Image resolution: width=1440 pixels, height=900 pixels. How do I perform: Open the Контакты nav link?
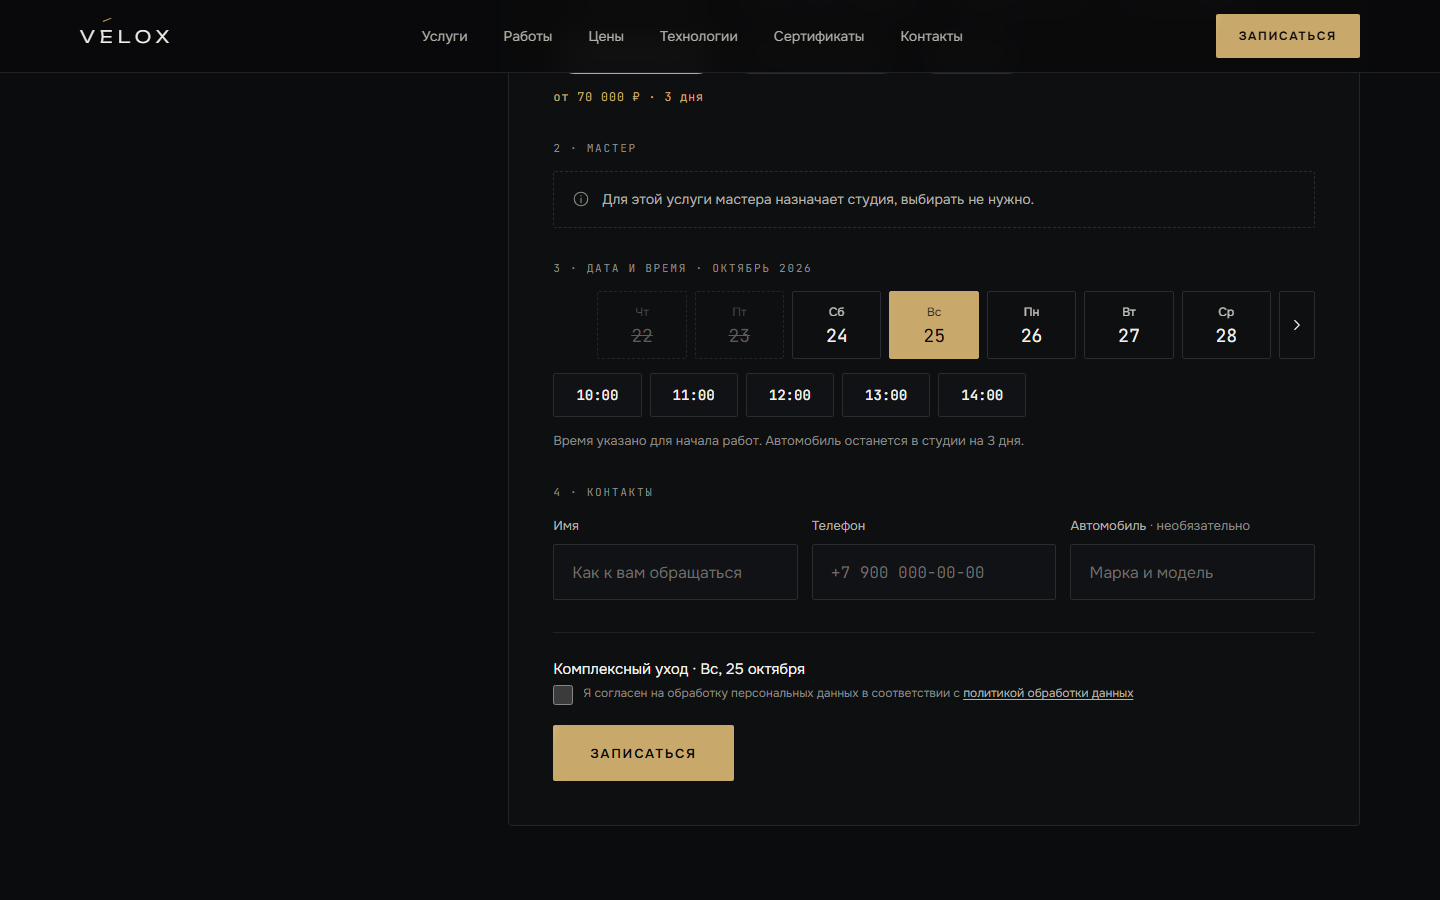click(931, 36)
